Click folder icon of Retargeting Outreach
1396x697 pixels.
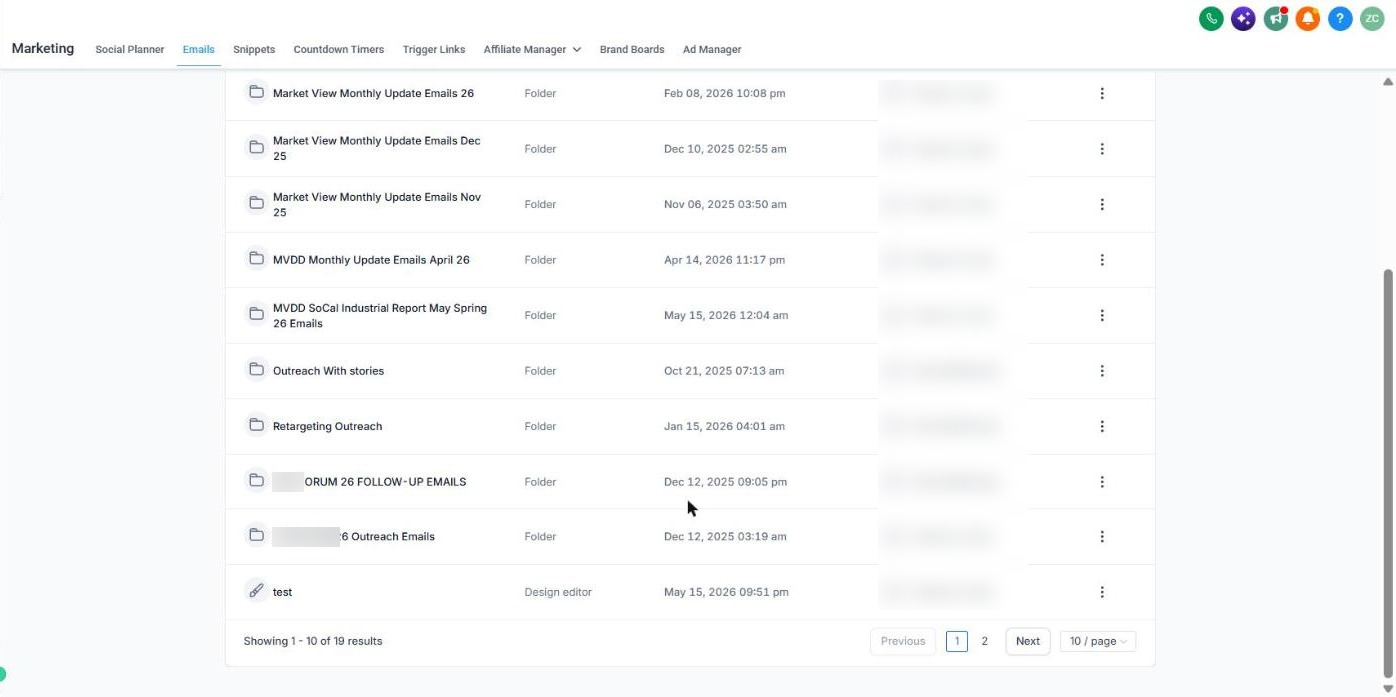tap(256, 425)
